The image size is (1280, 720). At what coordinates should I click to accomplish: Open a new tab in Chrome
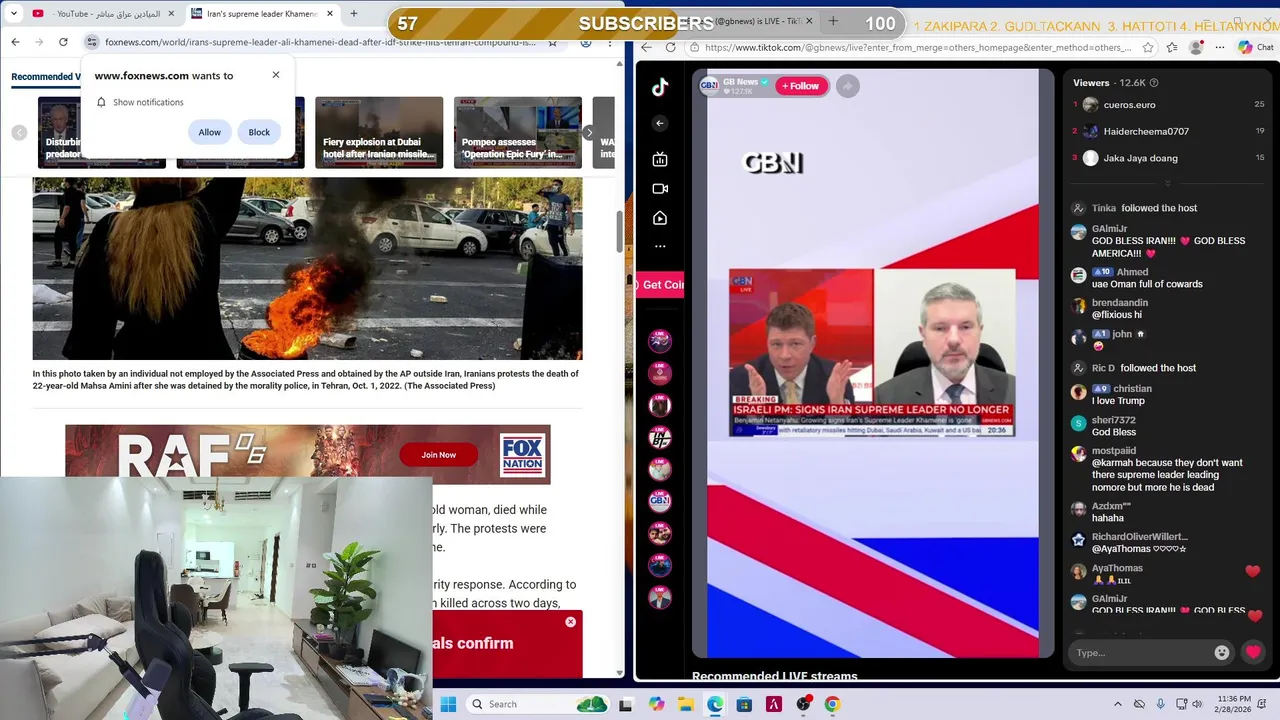tap(353, 14)
